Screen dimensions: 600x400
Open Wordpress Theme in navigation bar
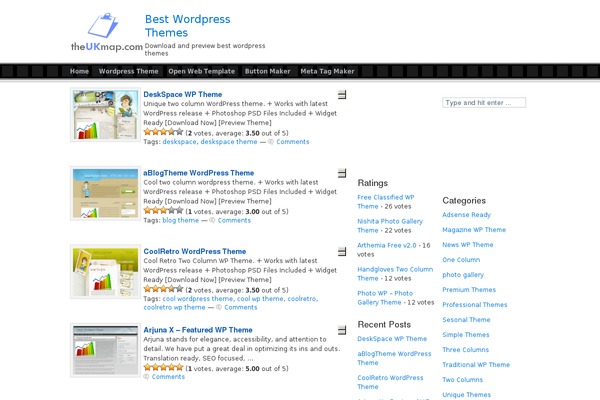click(128, 71)
